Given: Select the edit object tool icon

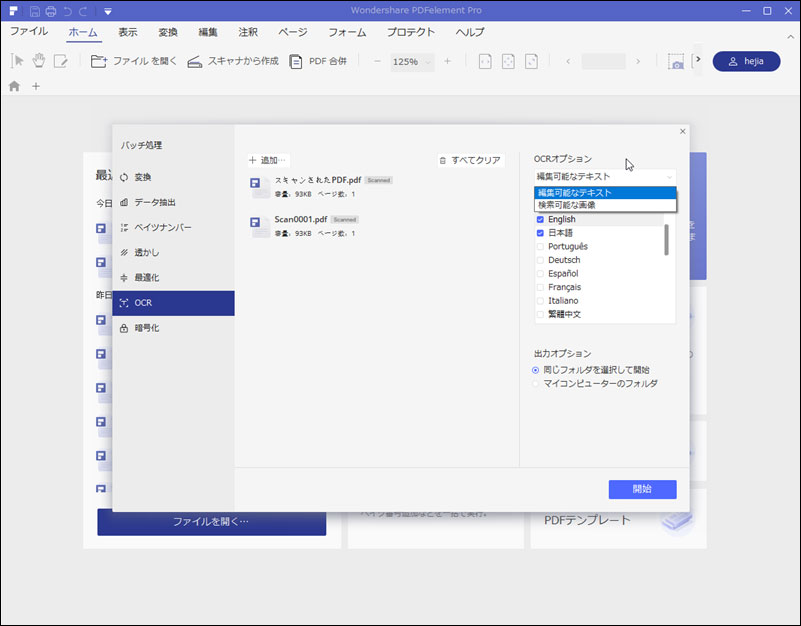Looking at the screenshot, I should click(x=61, y=61).
